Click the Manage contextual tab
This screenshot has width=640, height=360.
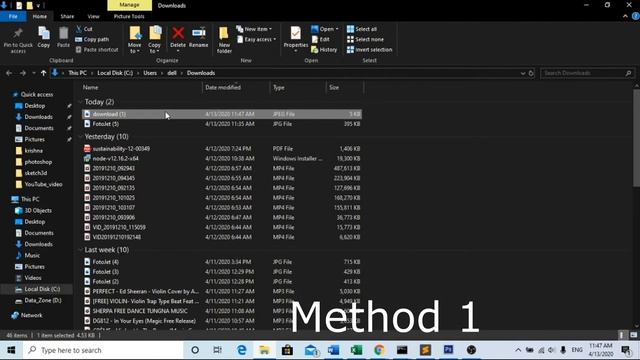pos(129,5)
